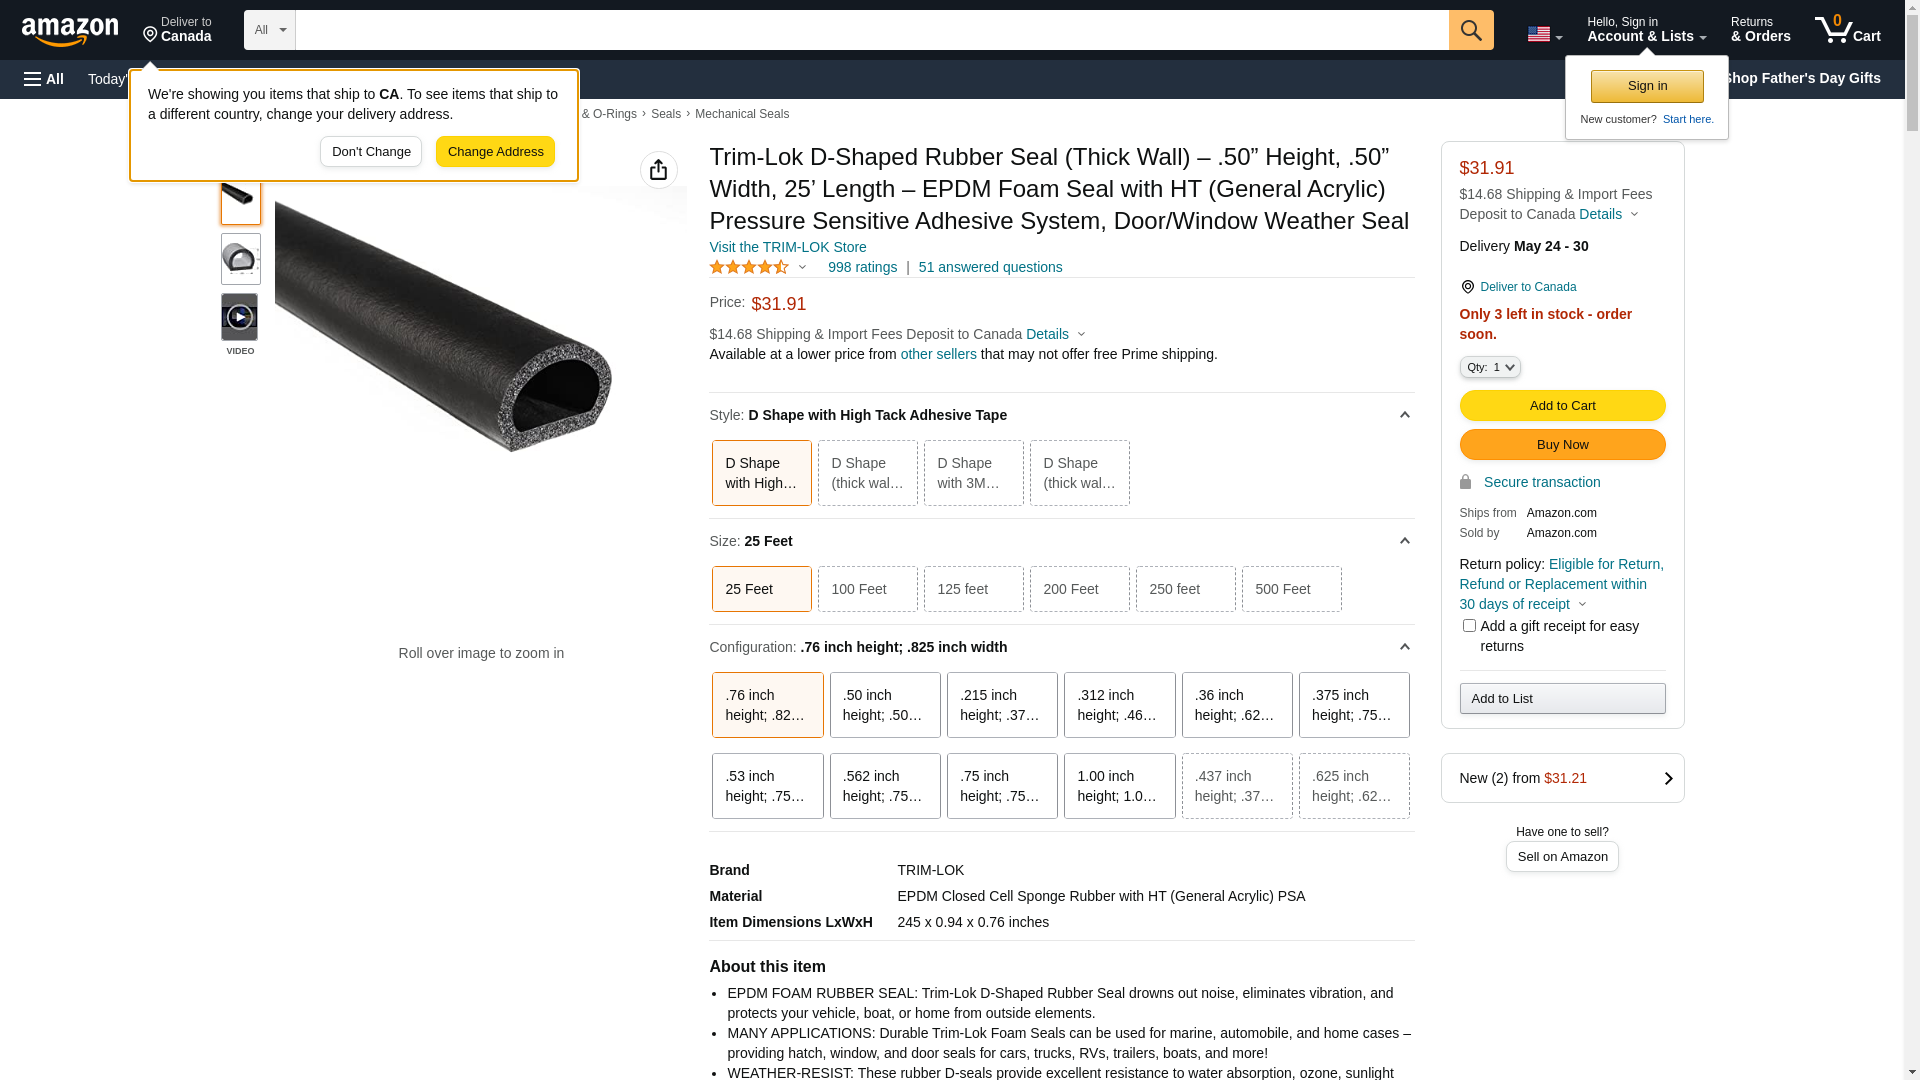Select the second product image thumbnail
This screenshot has width=1920, height=1080.
240,259
